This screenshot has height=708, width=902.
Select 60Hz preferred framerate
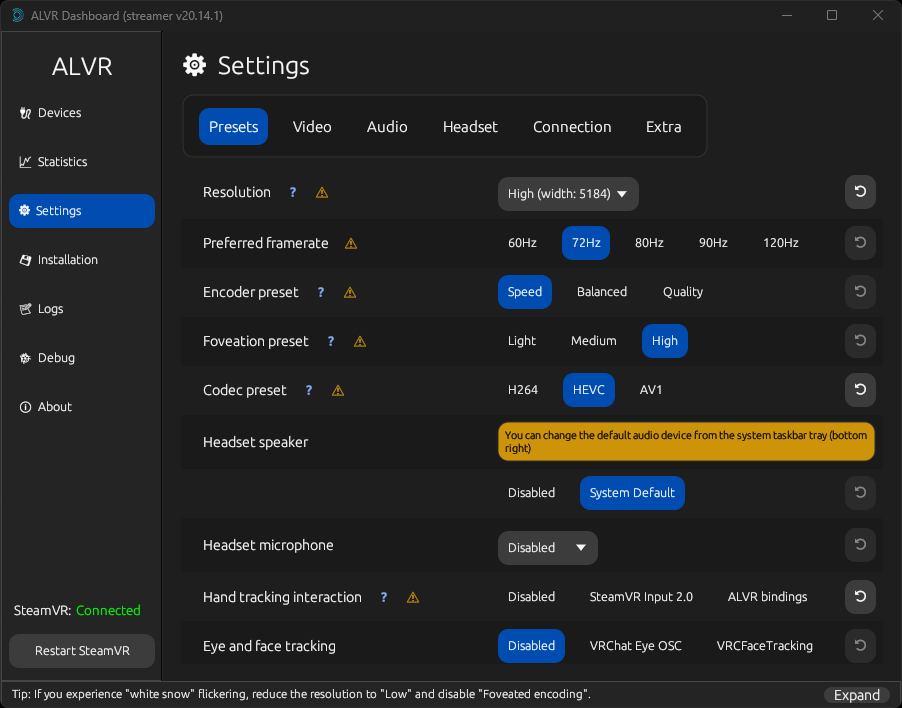[x=522, y=243]
